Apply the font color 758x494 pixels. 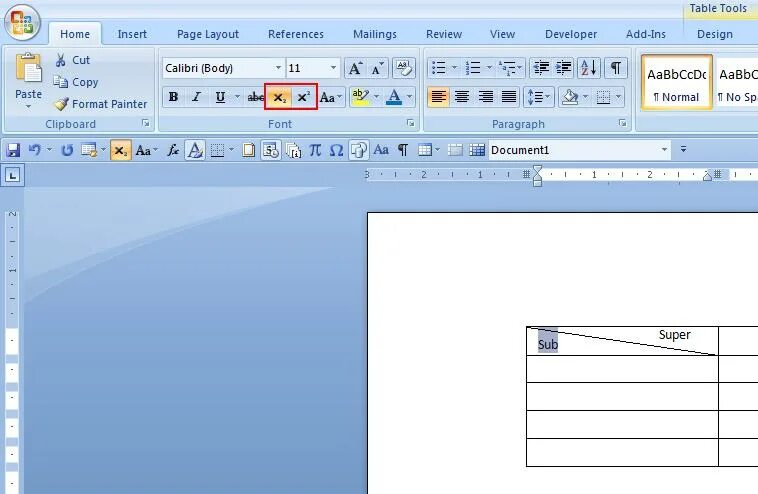(x=394, y=97)
